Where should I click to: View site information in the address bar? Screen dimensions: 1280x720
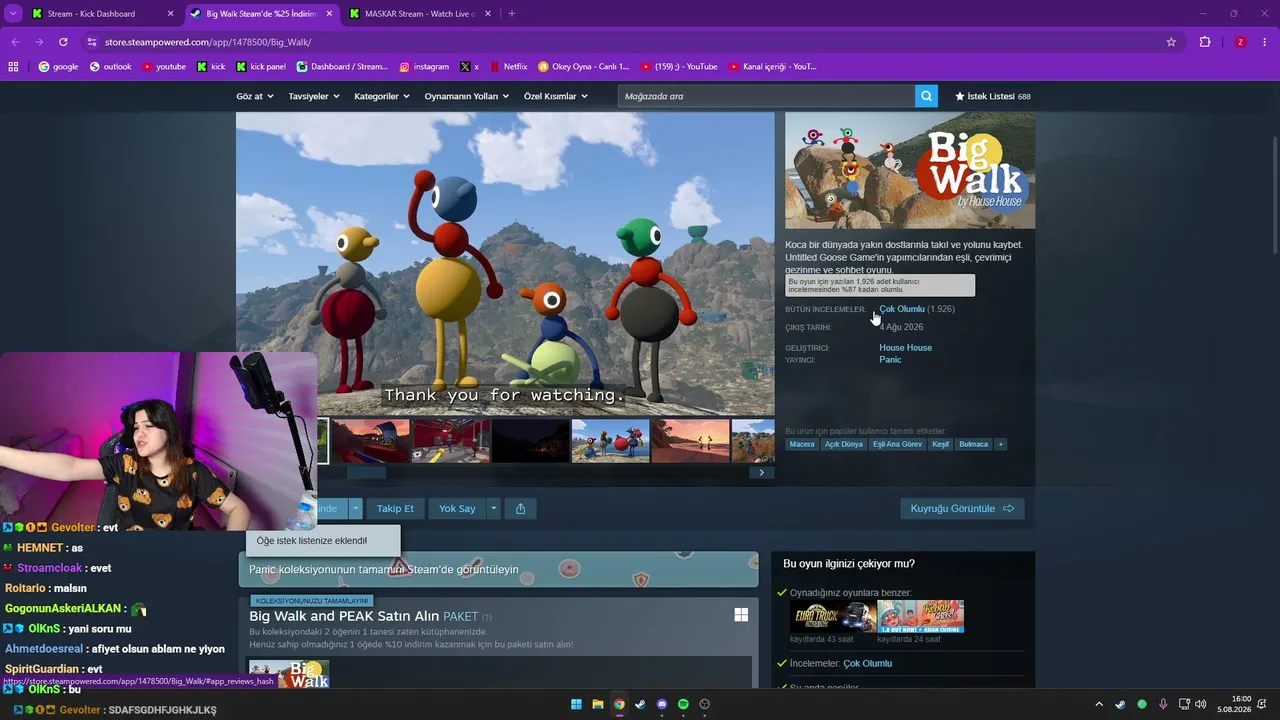coord(92,42)
